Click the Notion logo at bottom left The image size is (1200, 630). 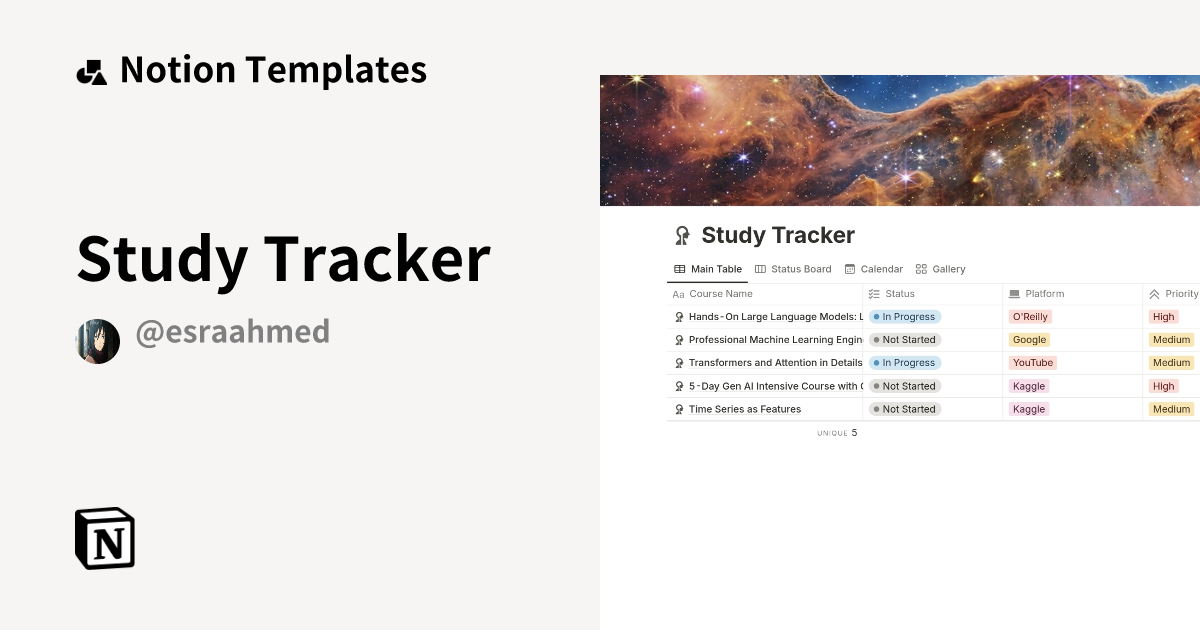click(103, 537)
